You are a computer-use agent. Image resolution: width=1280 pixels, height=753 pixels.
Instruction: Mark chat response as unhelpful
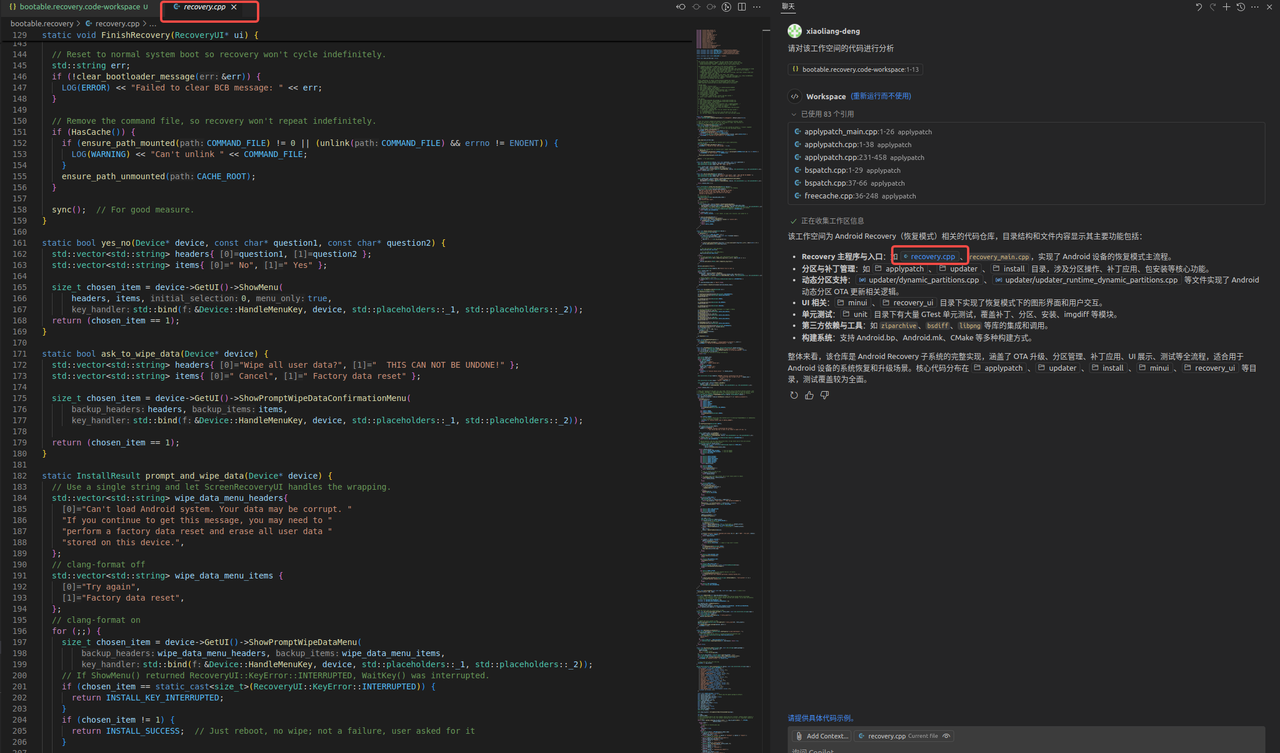tap(824, 395)
